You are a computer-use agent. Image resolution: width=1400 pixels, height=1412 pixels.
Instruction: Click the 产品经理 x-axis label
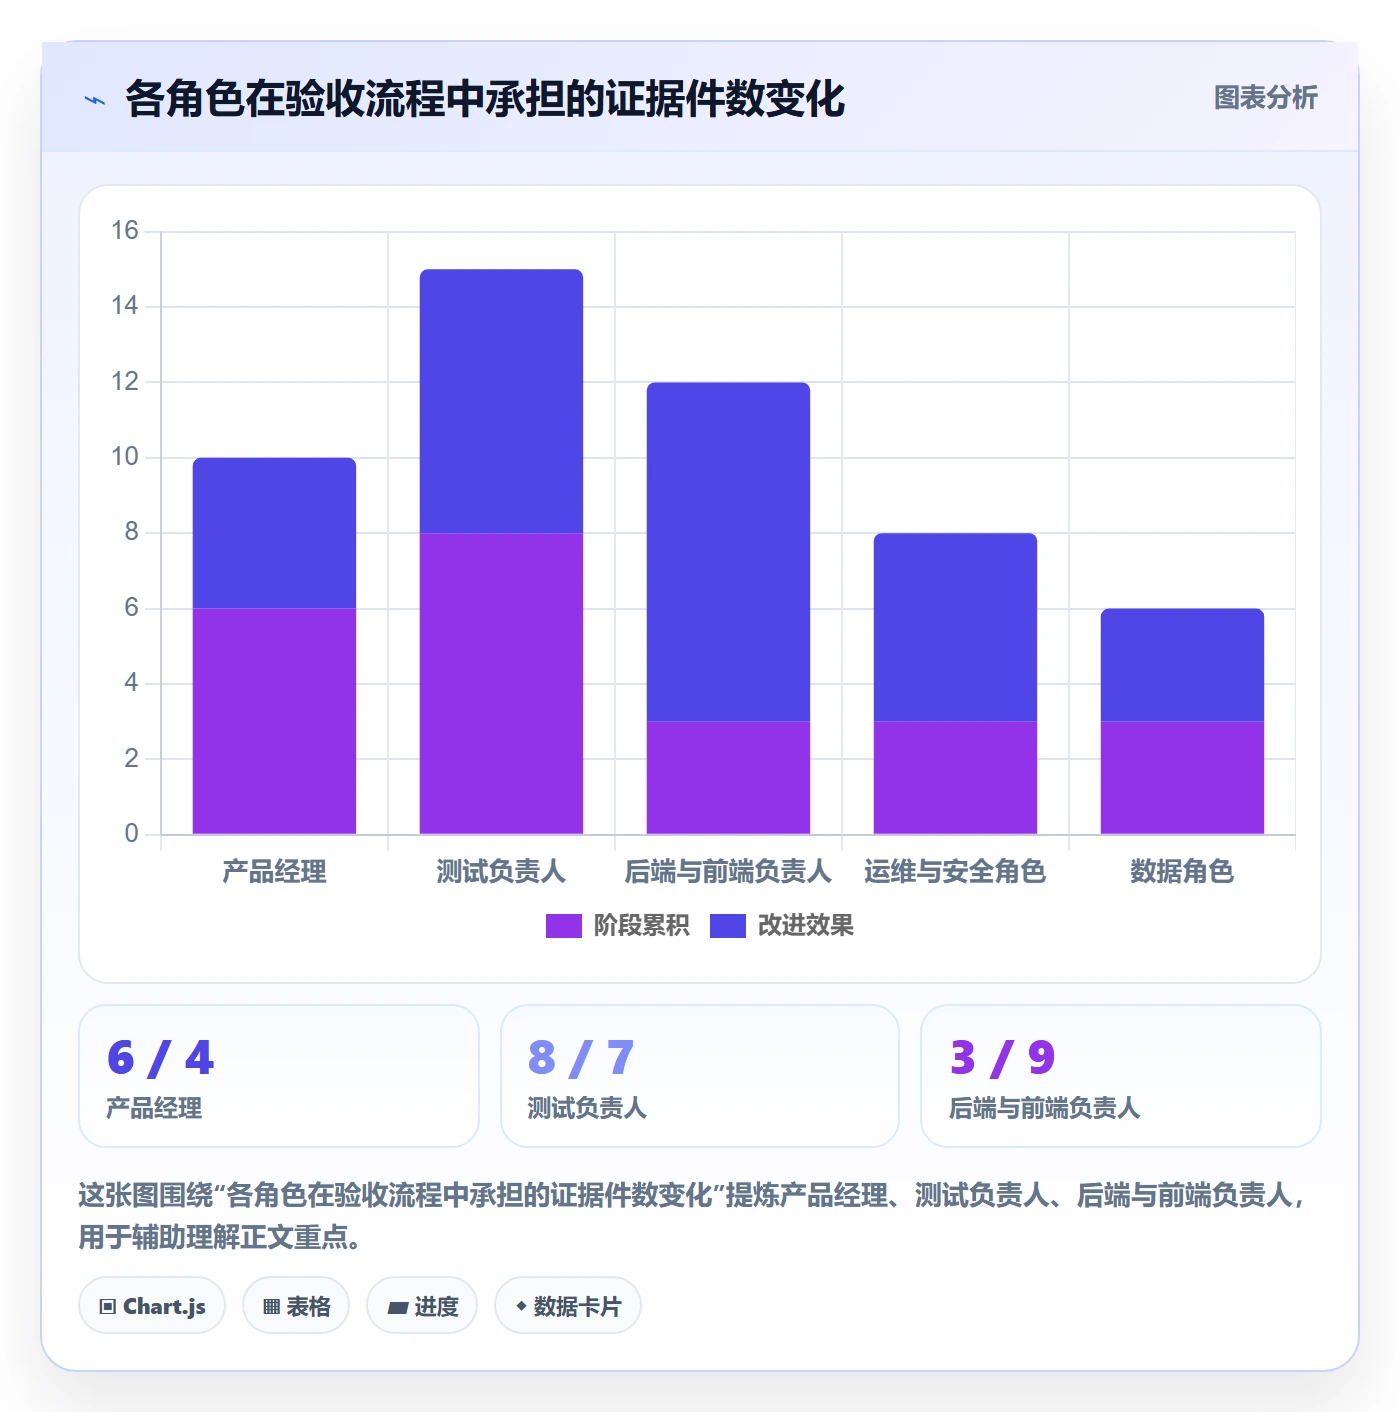coord(274,872)
